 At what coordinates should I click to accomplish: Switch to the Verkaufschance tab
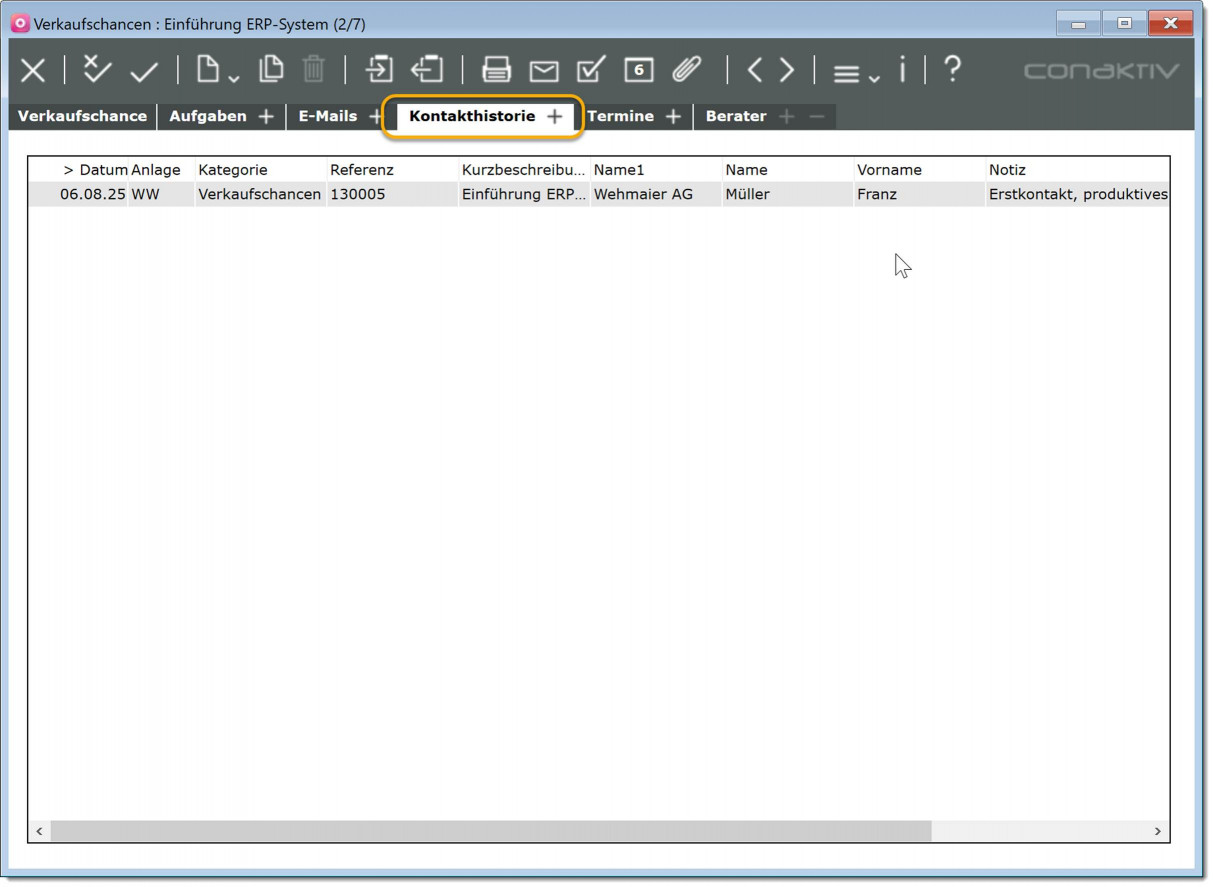point(82,116)
